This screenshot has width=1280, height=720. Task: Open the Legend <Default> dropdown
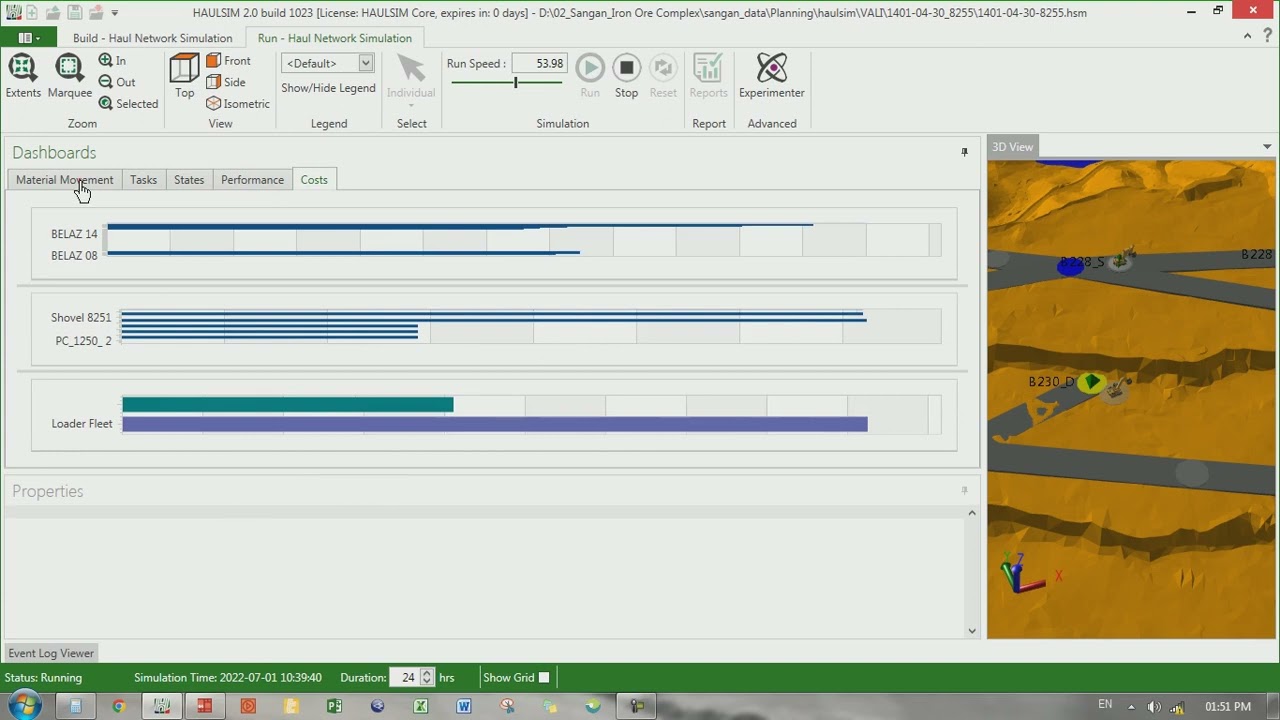[328, 63]
